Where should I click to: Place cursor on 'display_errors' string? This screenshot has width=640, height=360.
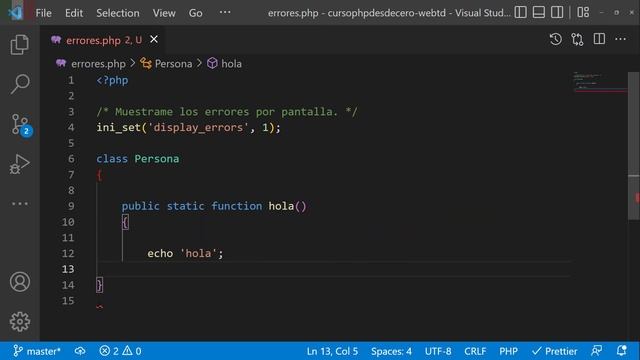click(198, 127)
